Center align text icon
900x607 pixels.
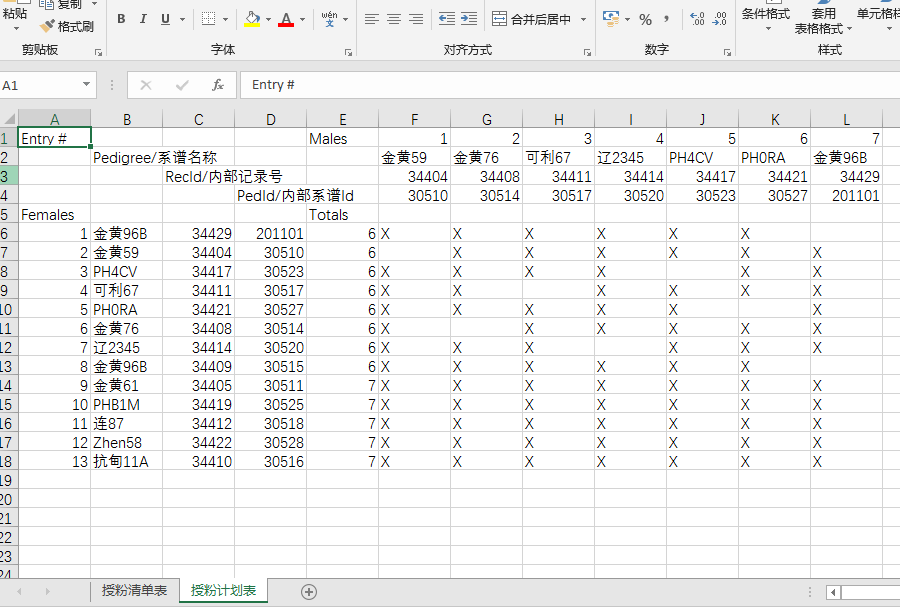(394, 19)
